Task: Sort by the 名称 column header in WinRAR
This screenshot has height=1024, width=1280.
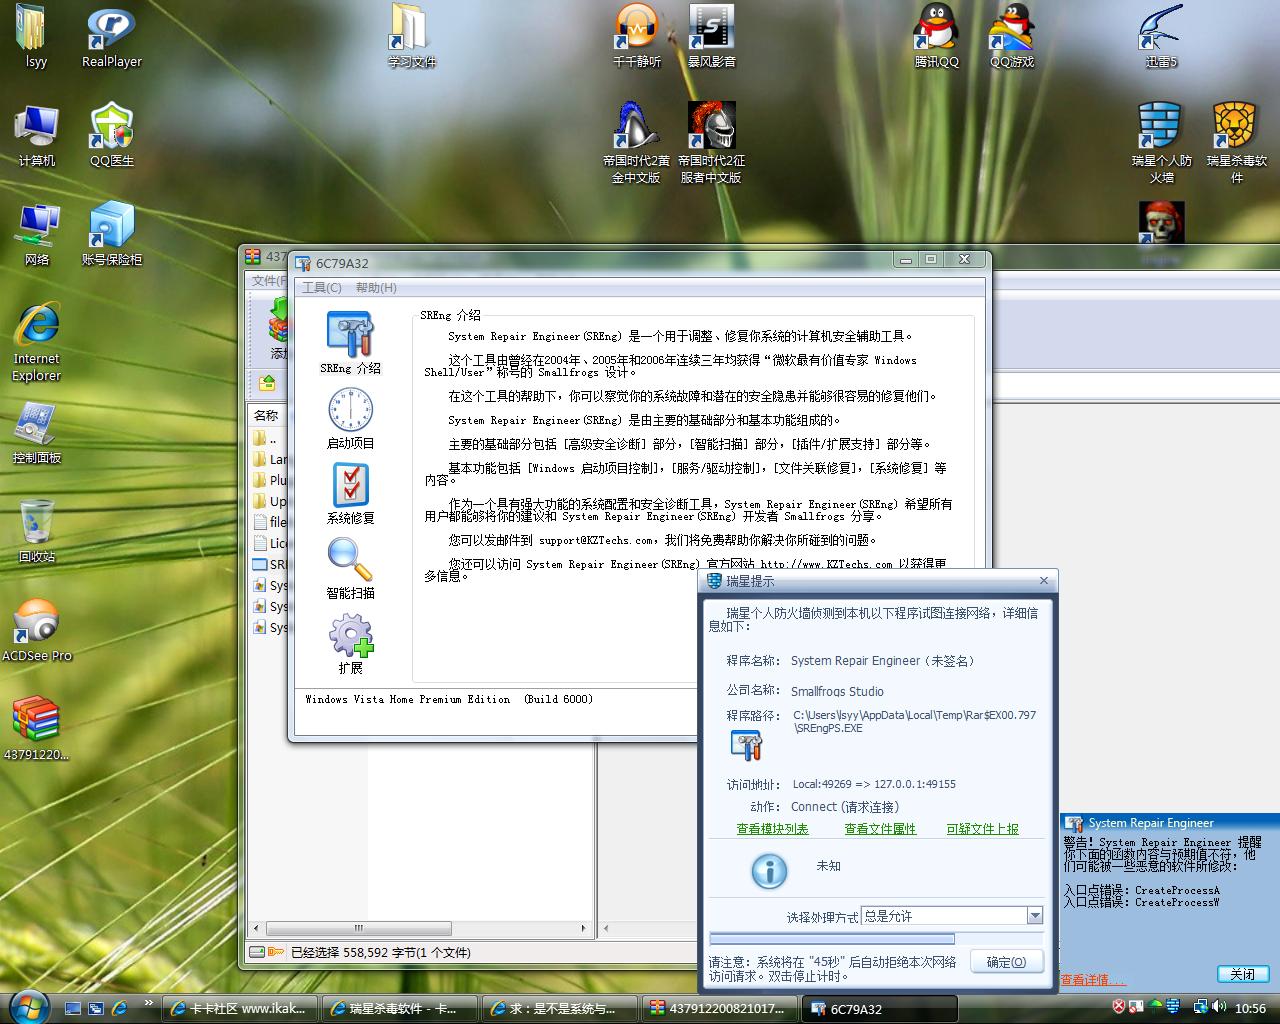Action: coord(266,415)
